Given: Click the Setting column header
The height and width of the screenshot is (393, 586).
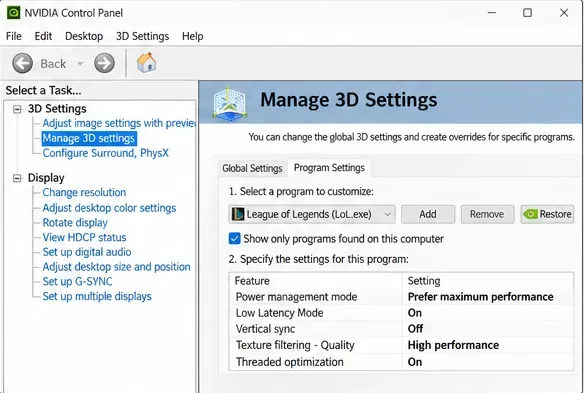Looking at the screenshot, I should [x=488, y=281].
